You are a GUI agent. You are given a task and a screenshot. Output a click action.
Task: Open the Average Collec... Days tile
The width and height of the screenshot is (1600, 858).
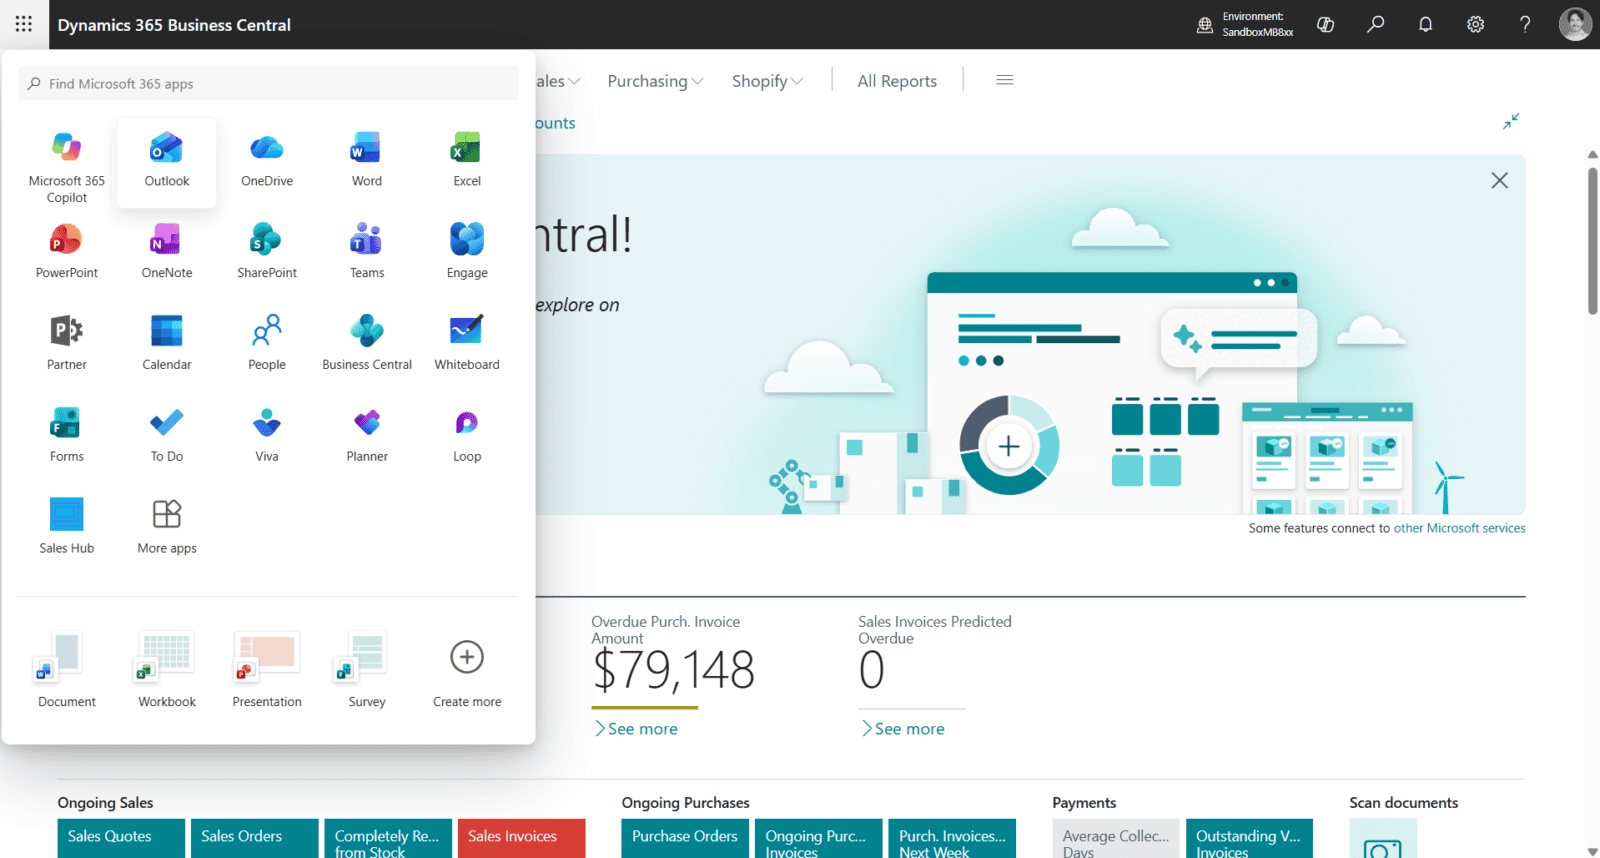[x=1116, y=838]
